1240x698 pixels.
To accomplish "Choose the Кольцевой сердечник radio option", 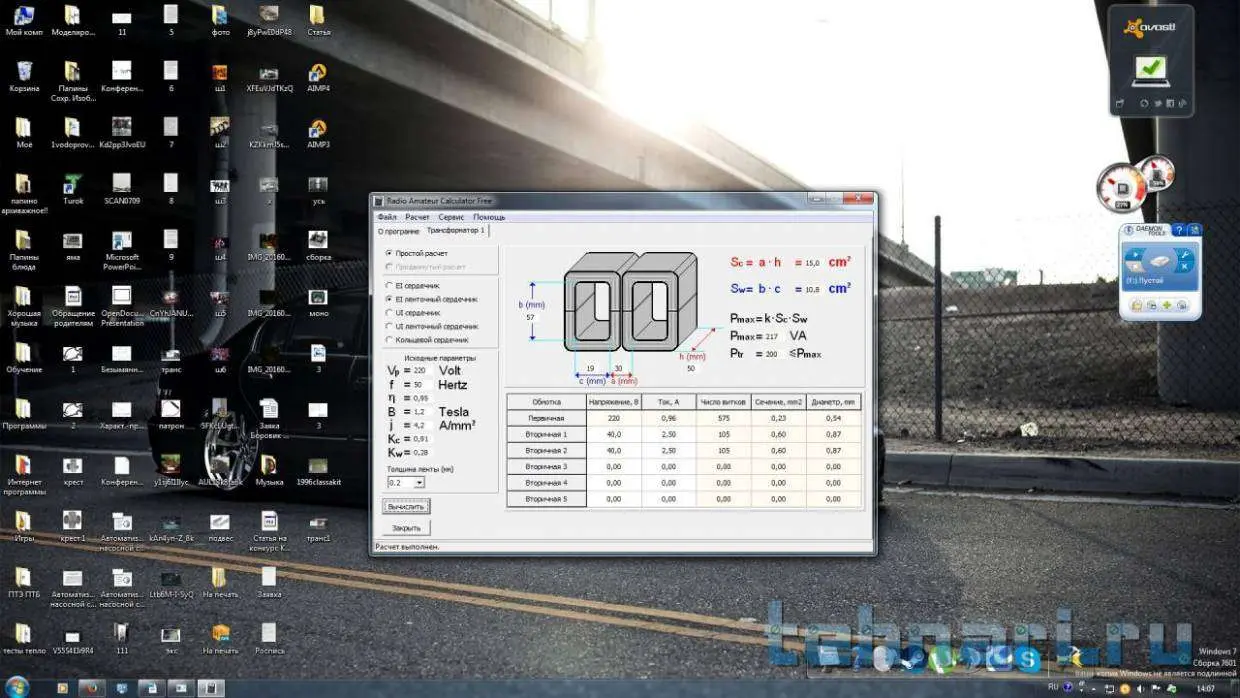I will pyautogui.click(x=389, y=340).
